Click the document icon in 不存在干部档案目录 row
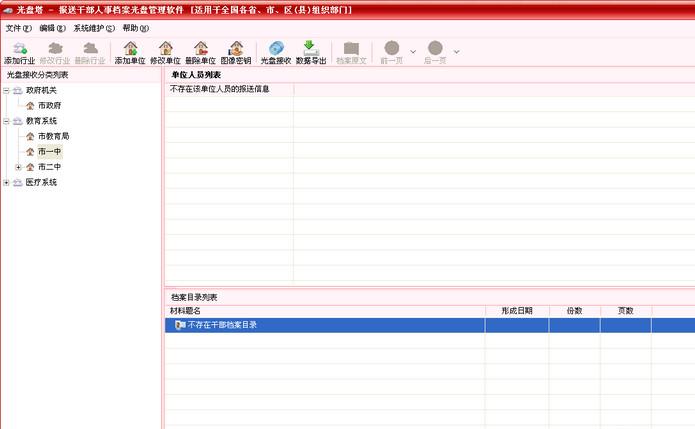Viewport: 695px width, 429px height. point(180,325)
